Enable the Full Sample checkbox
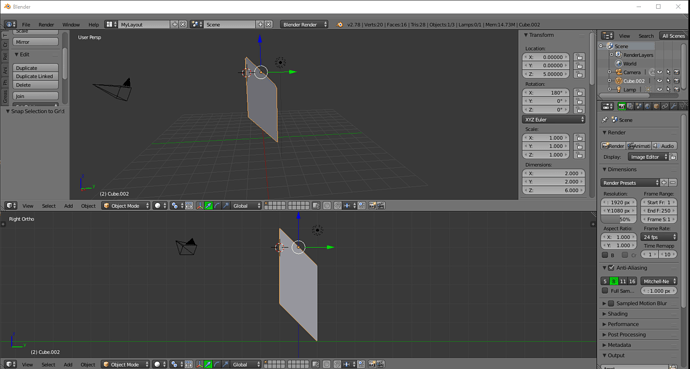Image resolution: width=690 pixels, height=369 pixels. point(605,291)
